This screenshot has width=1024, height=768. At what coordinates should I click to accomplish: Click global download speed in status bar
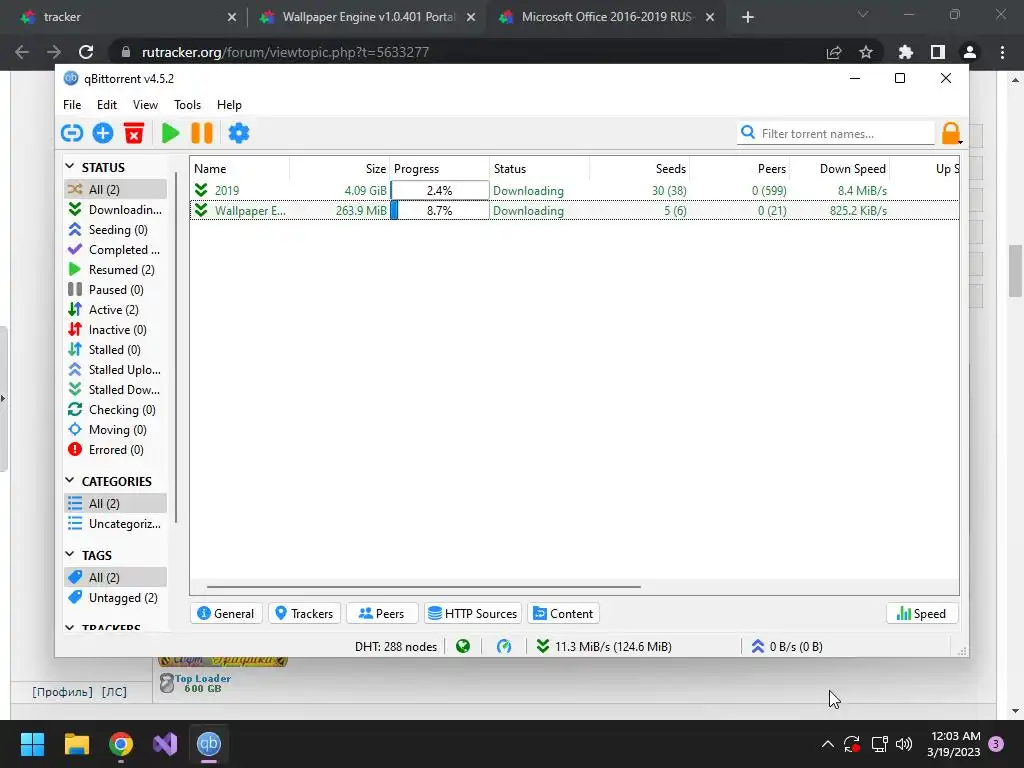click(x=604, y=647)
